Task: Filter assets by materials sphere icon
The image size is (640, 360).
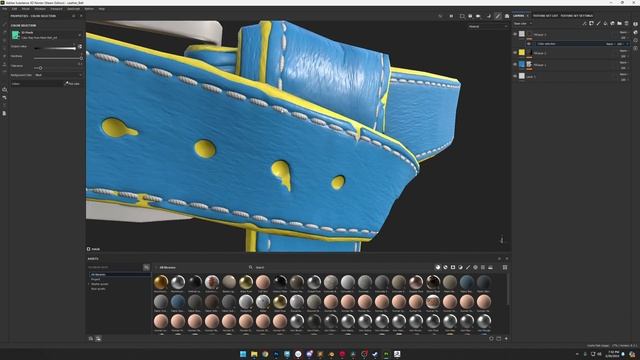Action: tap(438, 267)
